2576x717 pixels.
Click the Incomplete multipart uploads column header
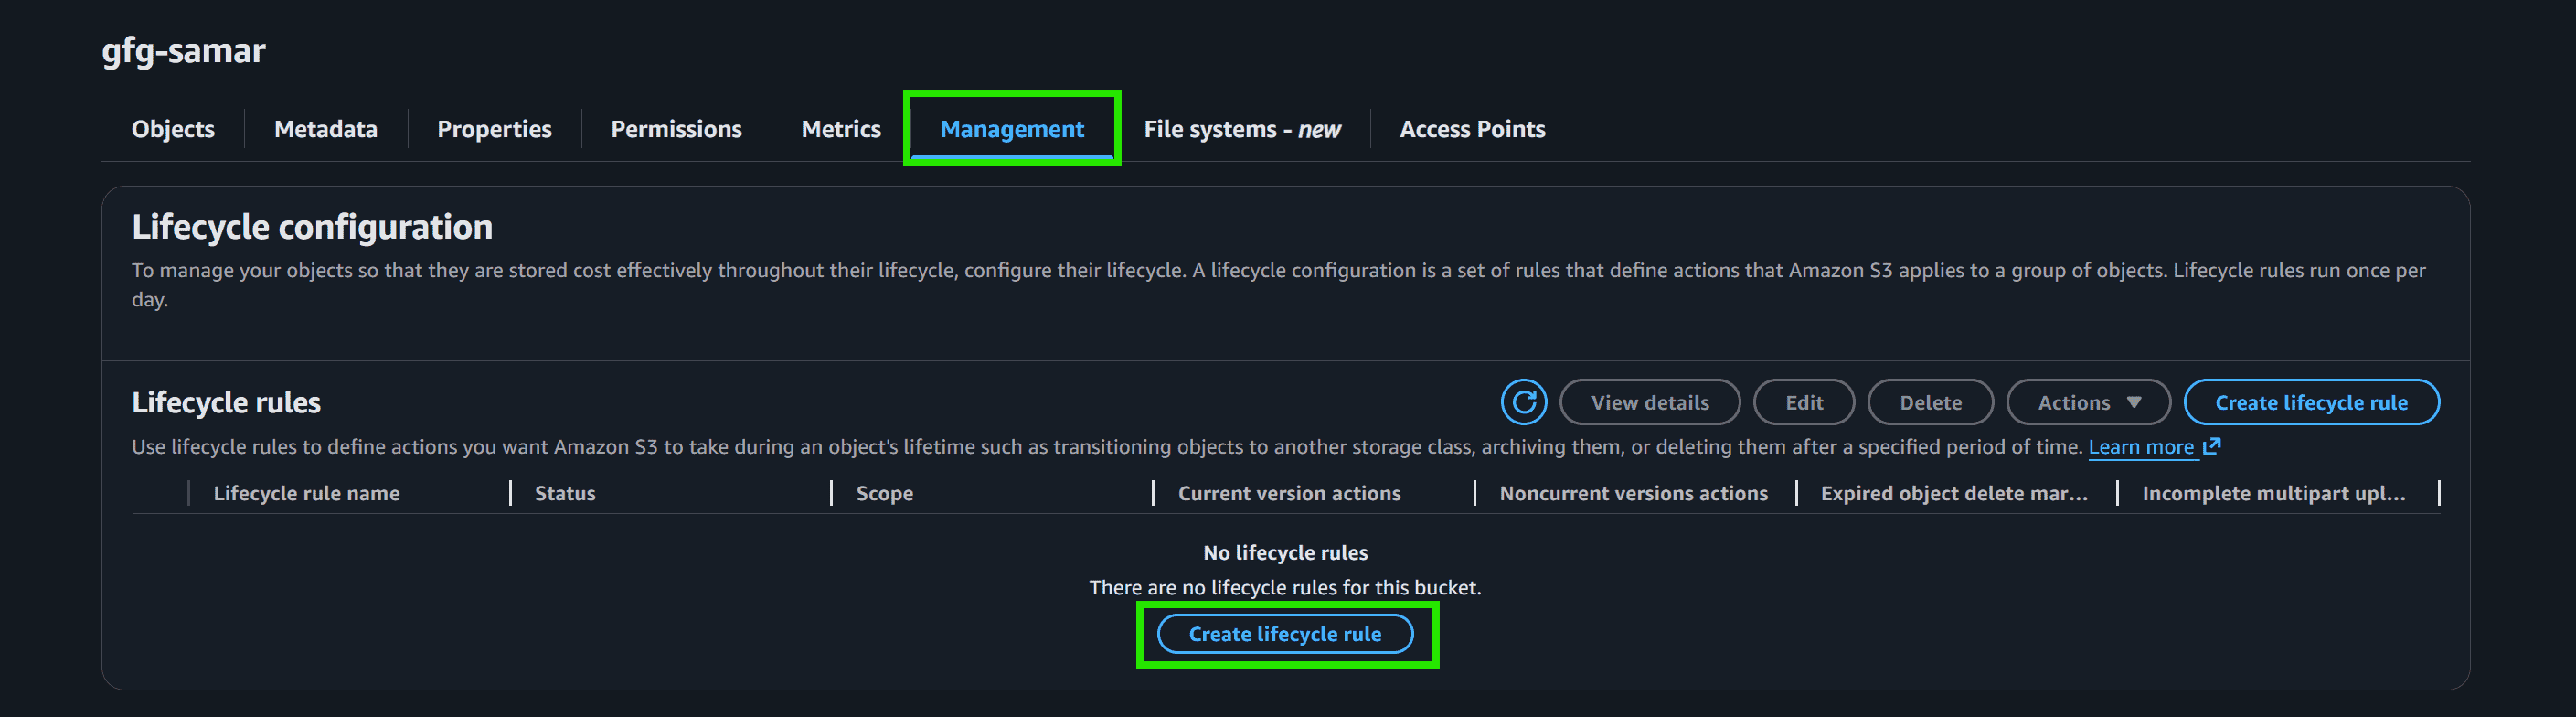[2273, 493]
